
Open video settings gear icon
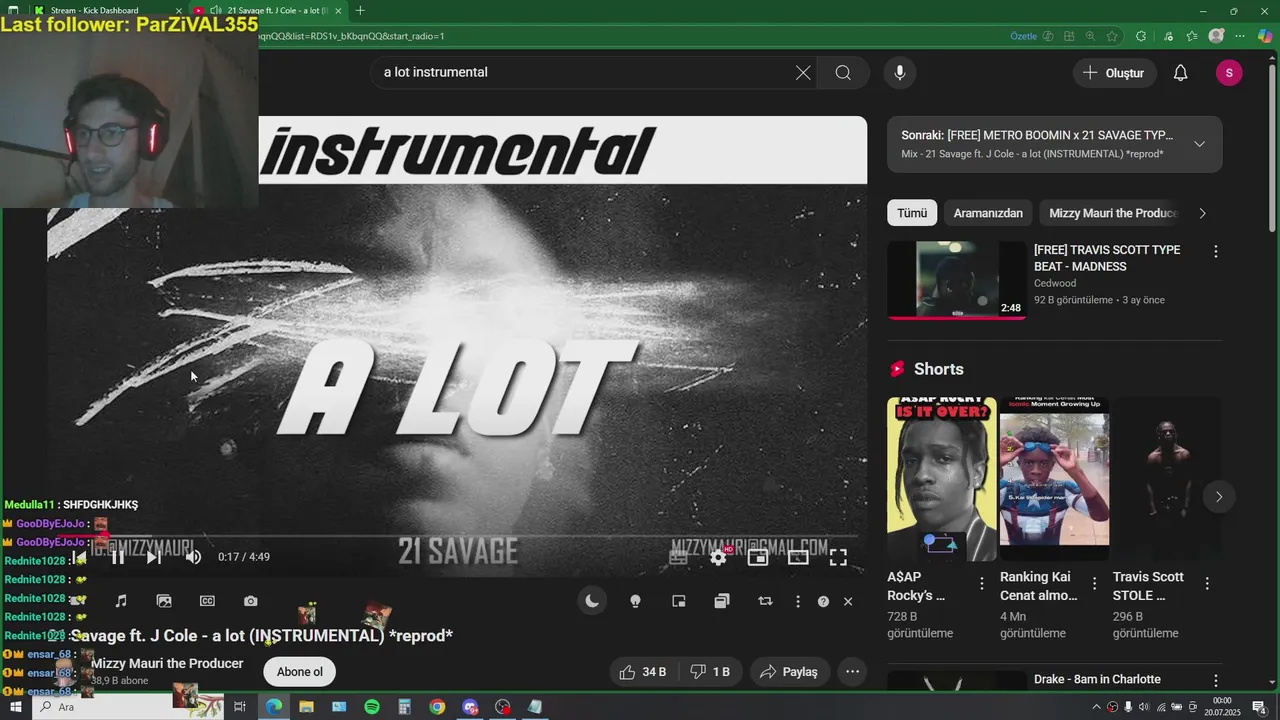tap(718, 557)
